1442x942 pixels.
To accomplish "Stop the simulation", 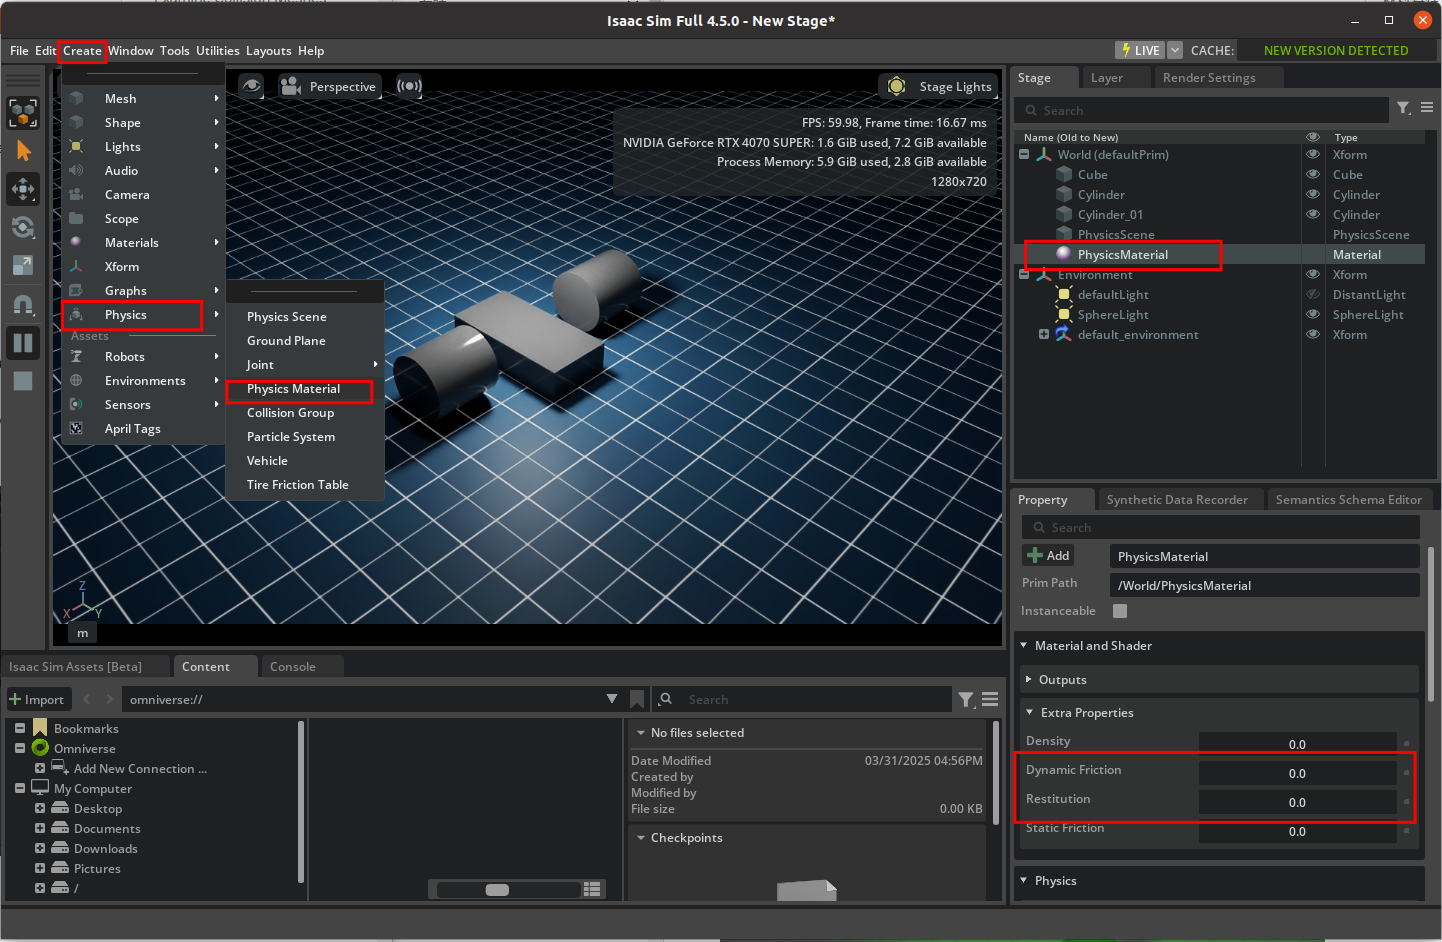I will pyautogui.click(x=23, y=381).
